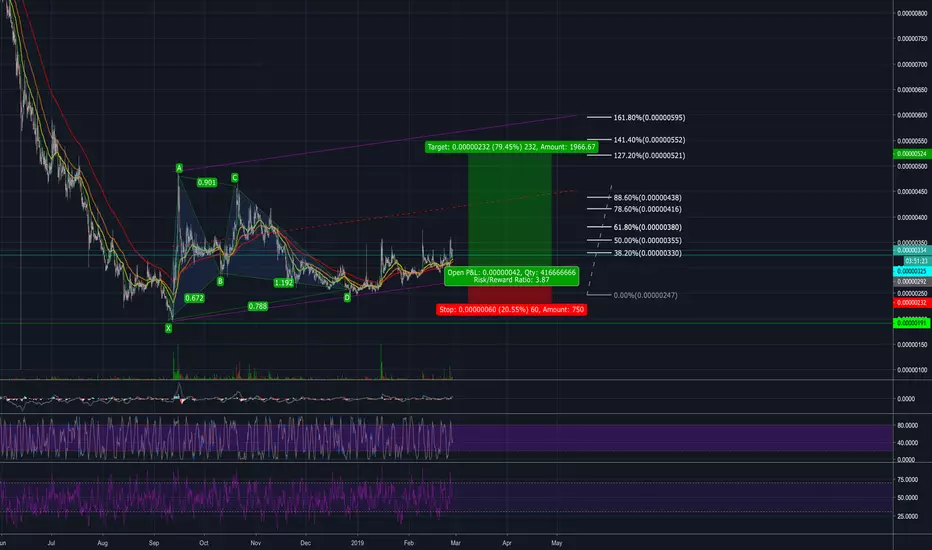
Task: Click the cyan 0.00000325 price axis tag
Action: pos(912,271)
